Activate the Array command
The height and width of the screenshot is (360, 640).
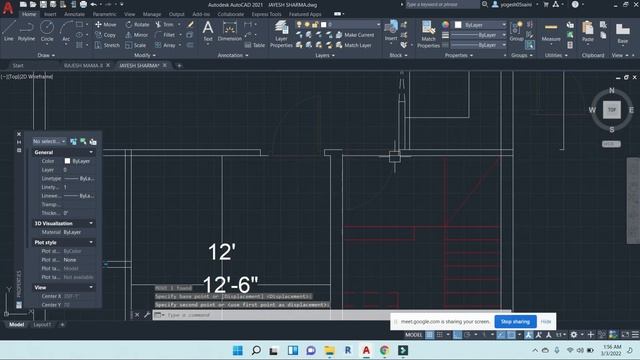click(165, 45)
